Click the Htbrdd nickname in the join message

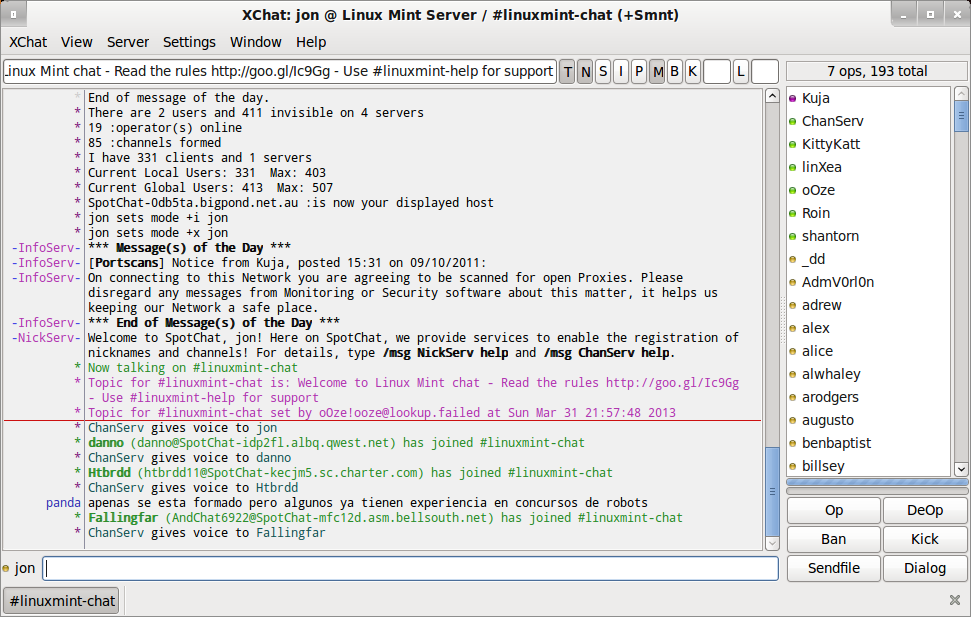[x=109, y=473]
